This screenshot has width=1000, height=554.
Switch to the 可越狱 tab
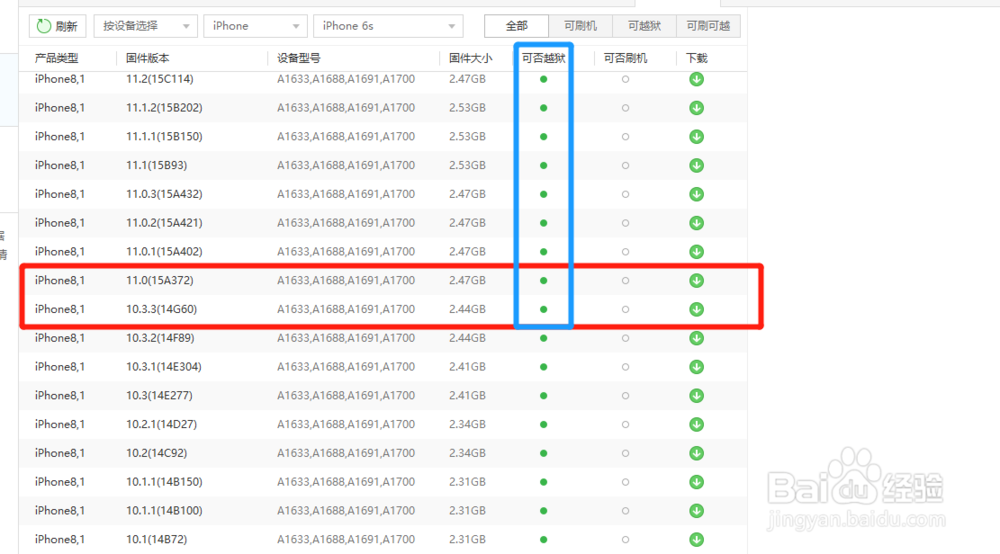pos(644,26)
